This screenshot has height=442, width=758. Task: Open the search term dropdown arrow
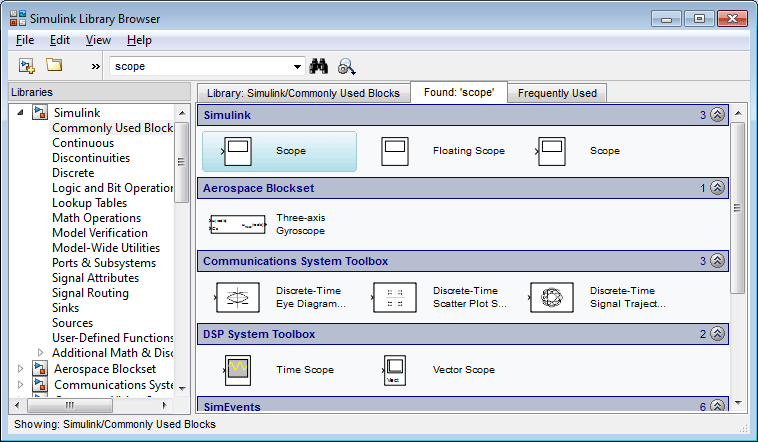coord(297,67)
